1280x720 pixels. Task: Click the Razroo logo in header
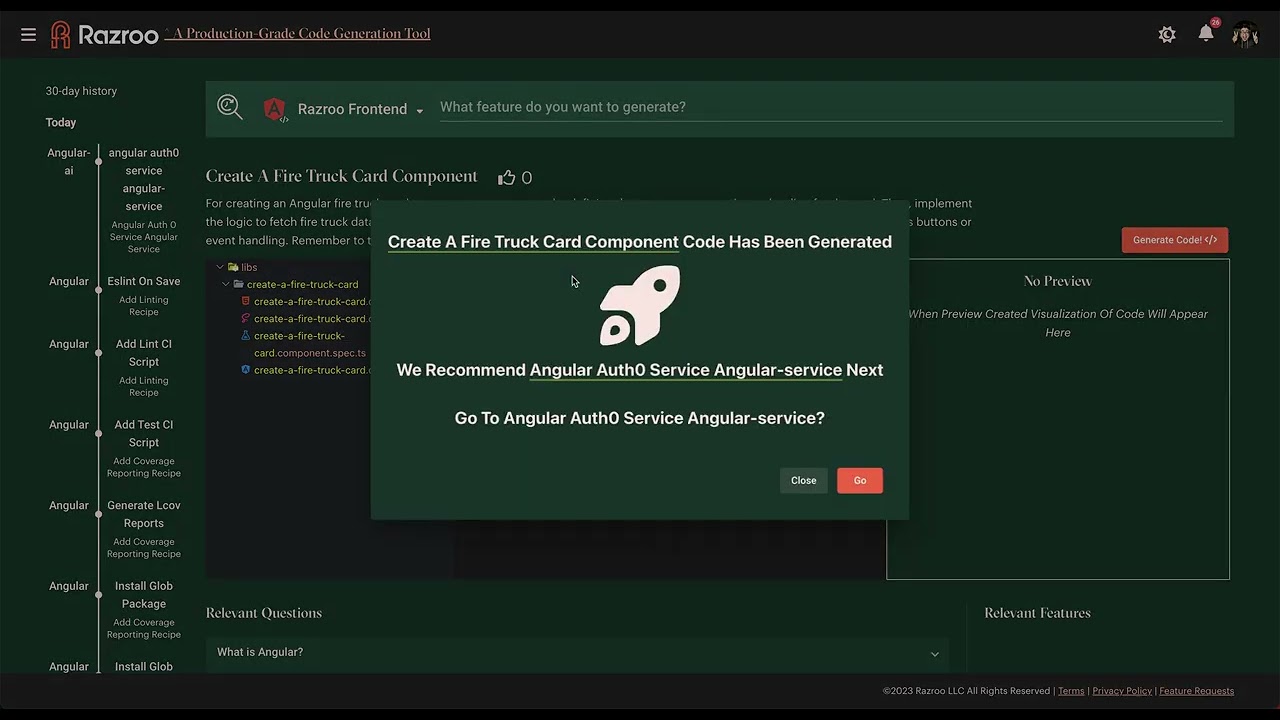coord(104,34)
